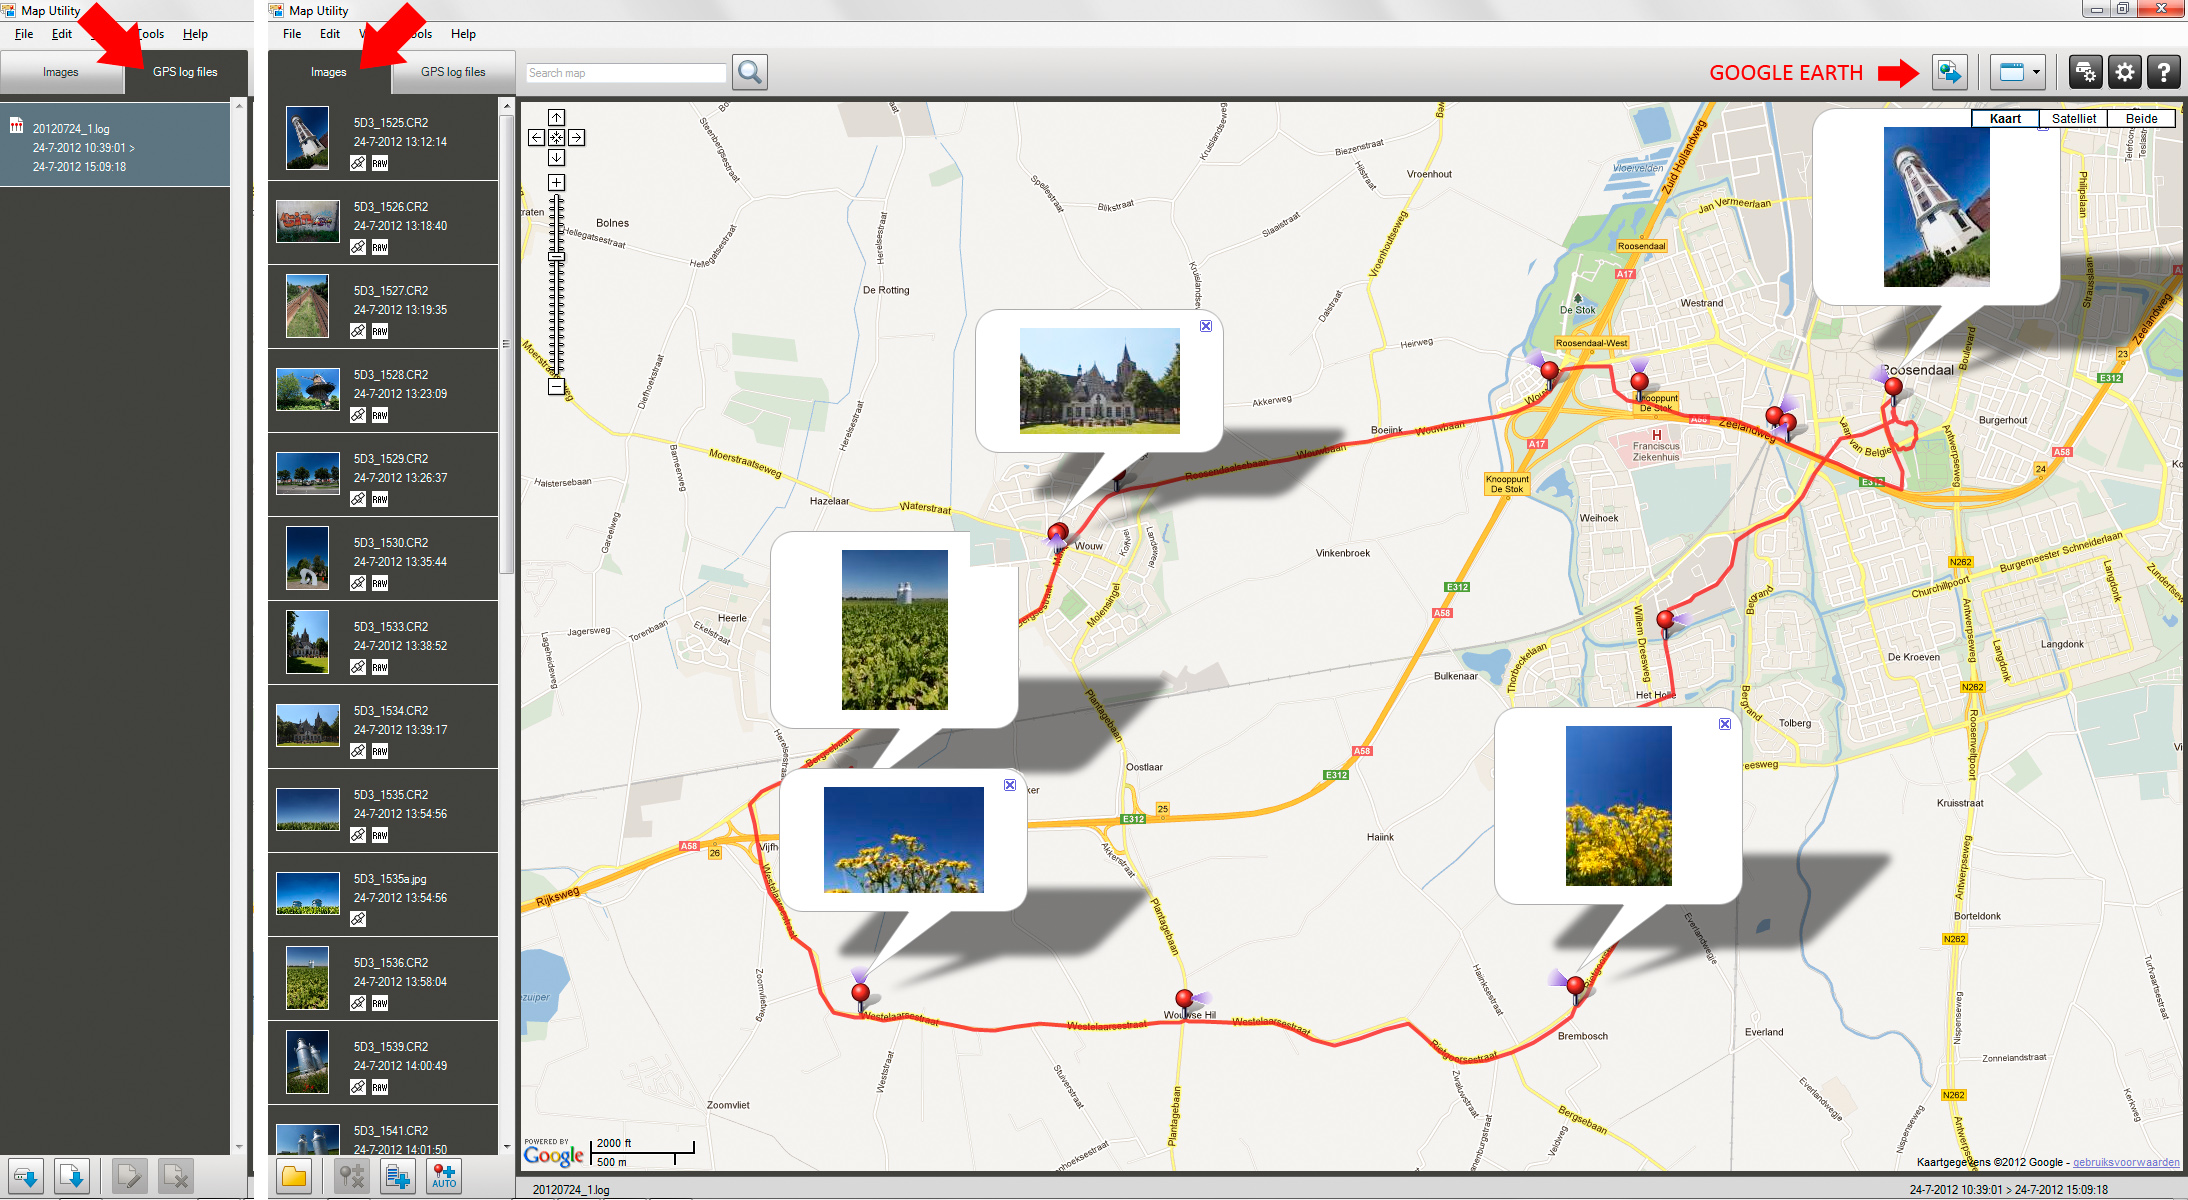The height and width of the screenshot is (1200, 2188).
Task: Select image 5D3_1536.CR2 in the list
Action: [x=383, y=978]
